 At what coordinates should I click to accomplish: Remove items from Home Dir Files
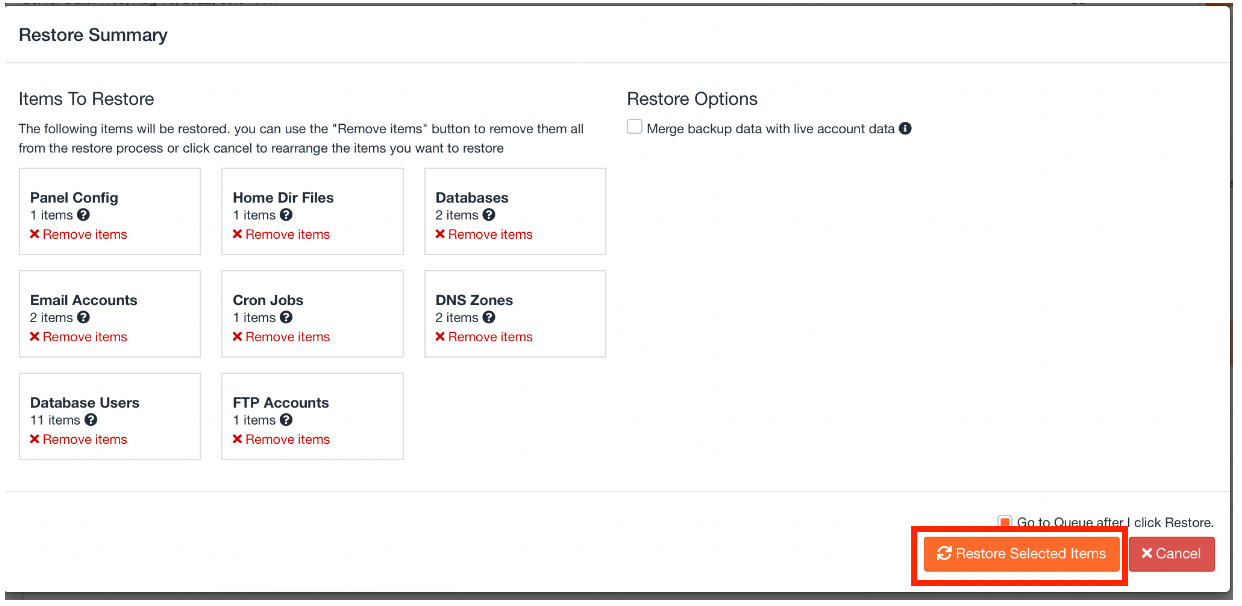tap(282, 235)
